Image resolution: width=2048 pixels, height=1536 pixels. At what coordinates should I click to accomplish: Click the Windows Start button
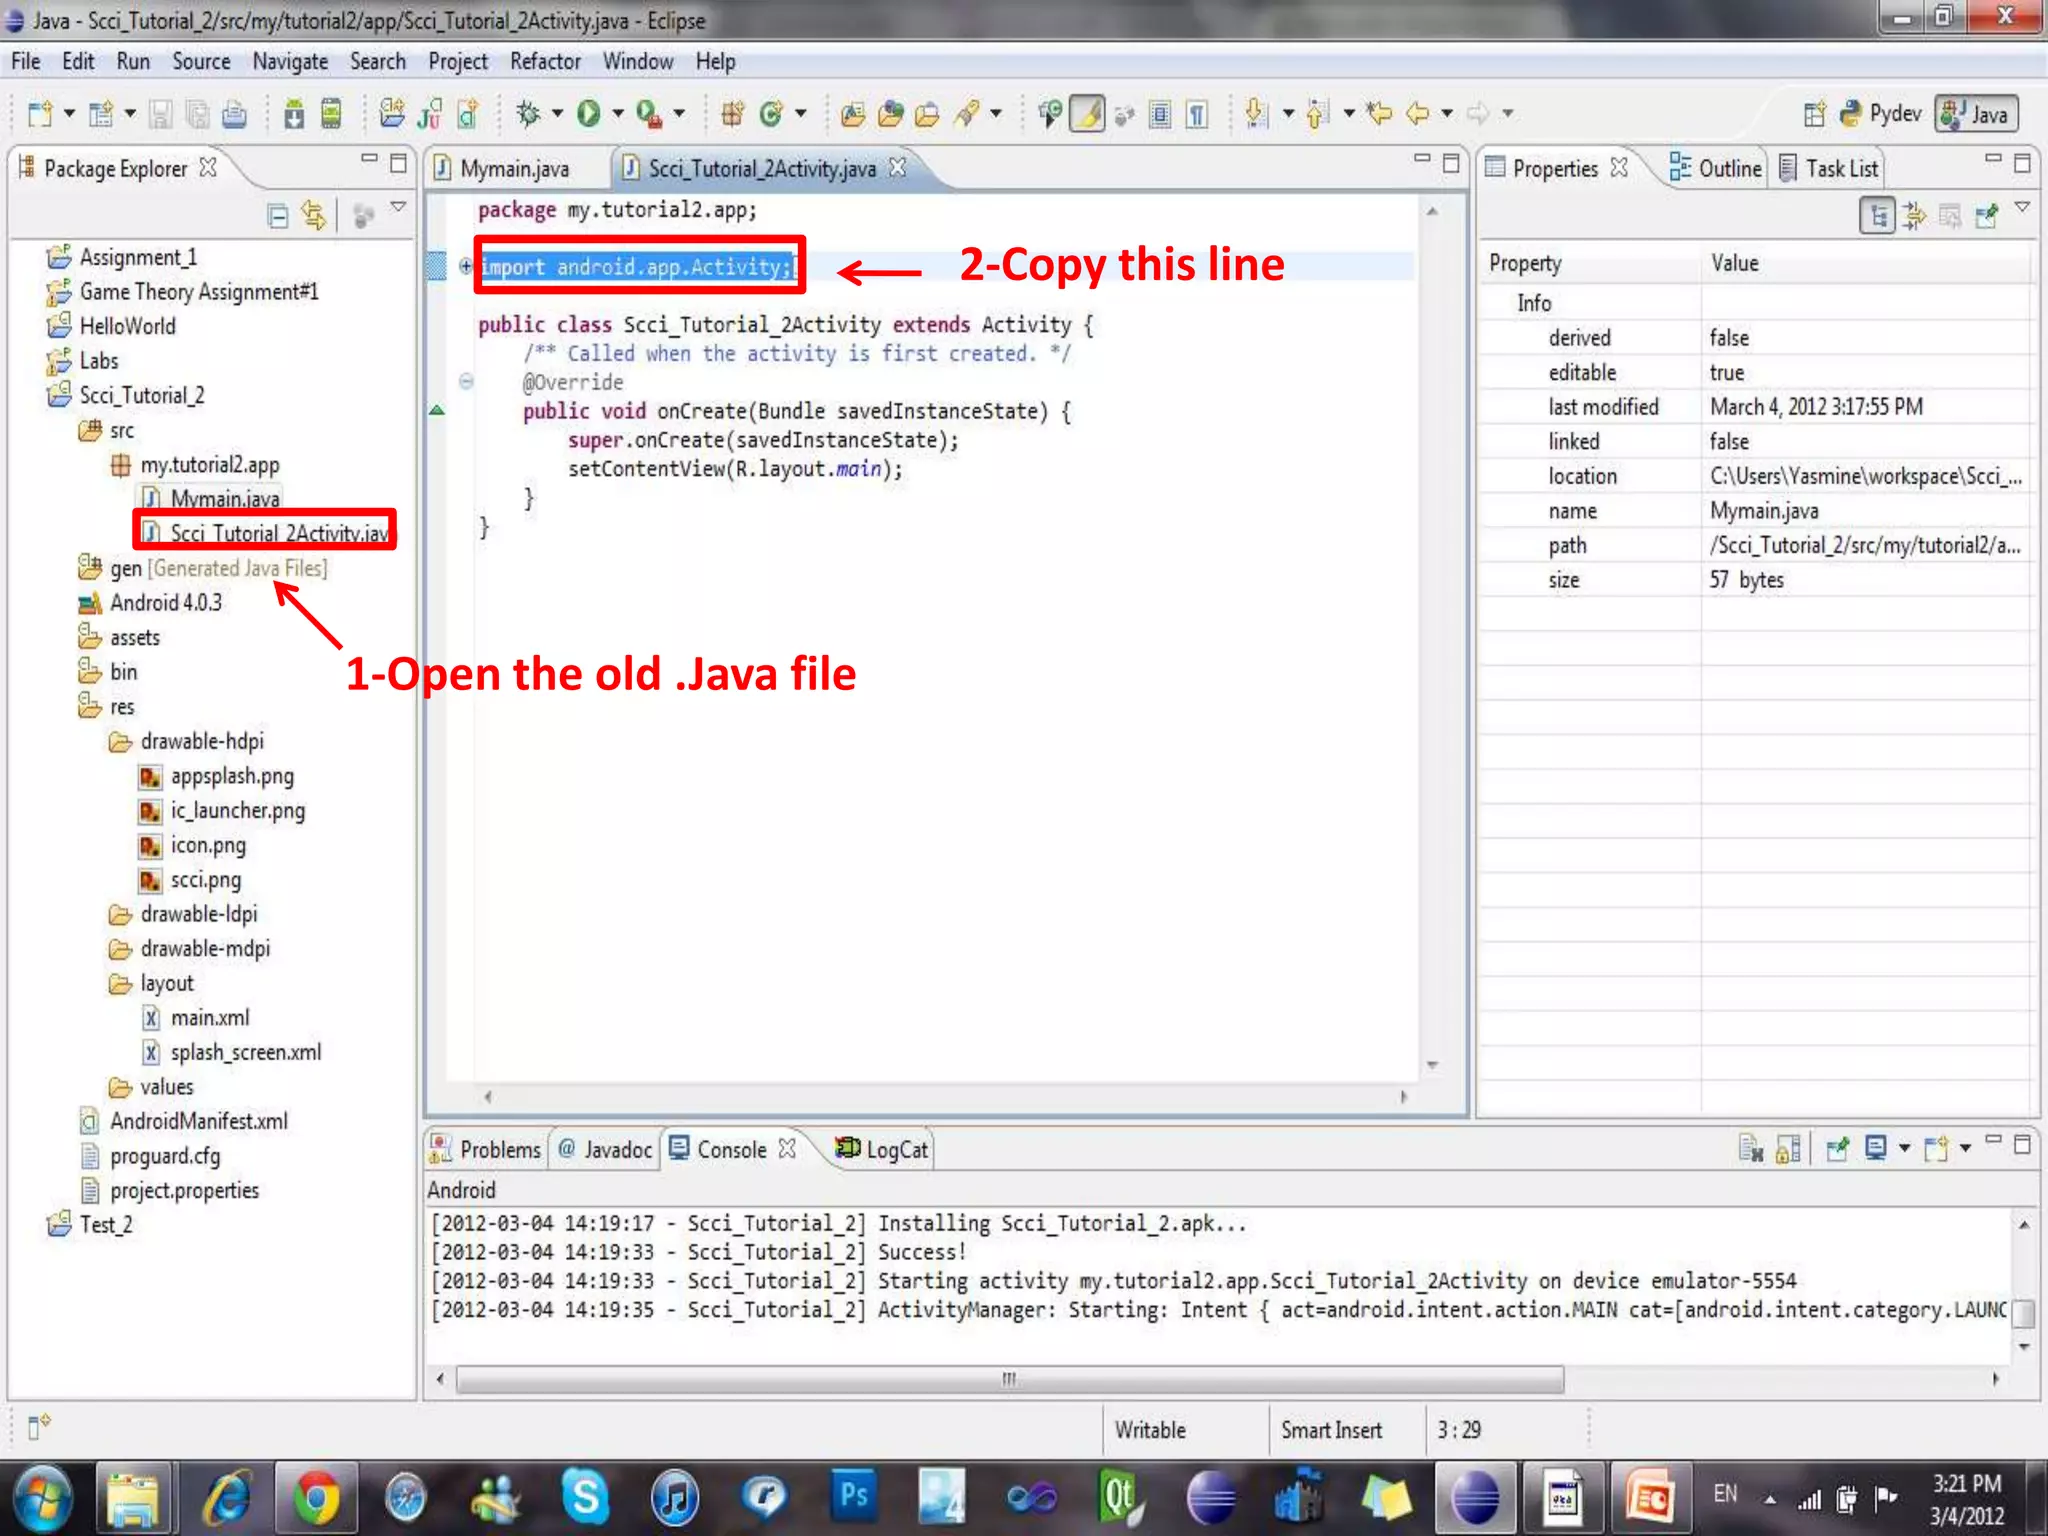click(x=42, y=1498)
